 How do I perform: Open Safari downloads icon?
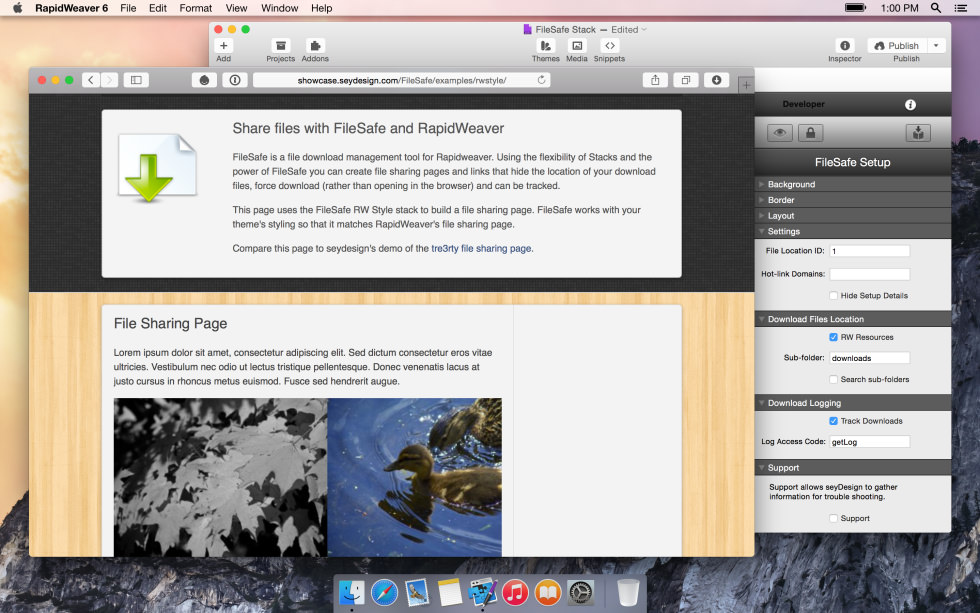tap(716, 80)
